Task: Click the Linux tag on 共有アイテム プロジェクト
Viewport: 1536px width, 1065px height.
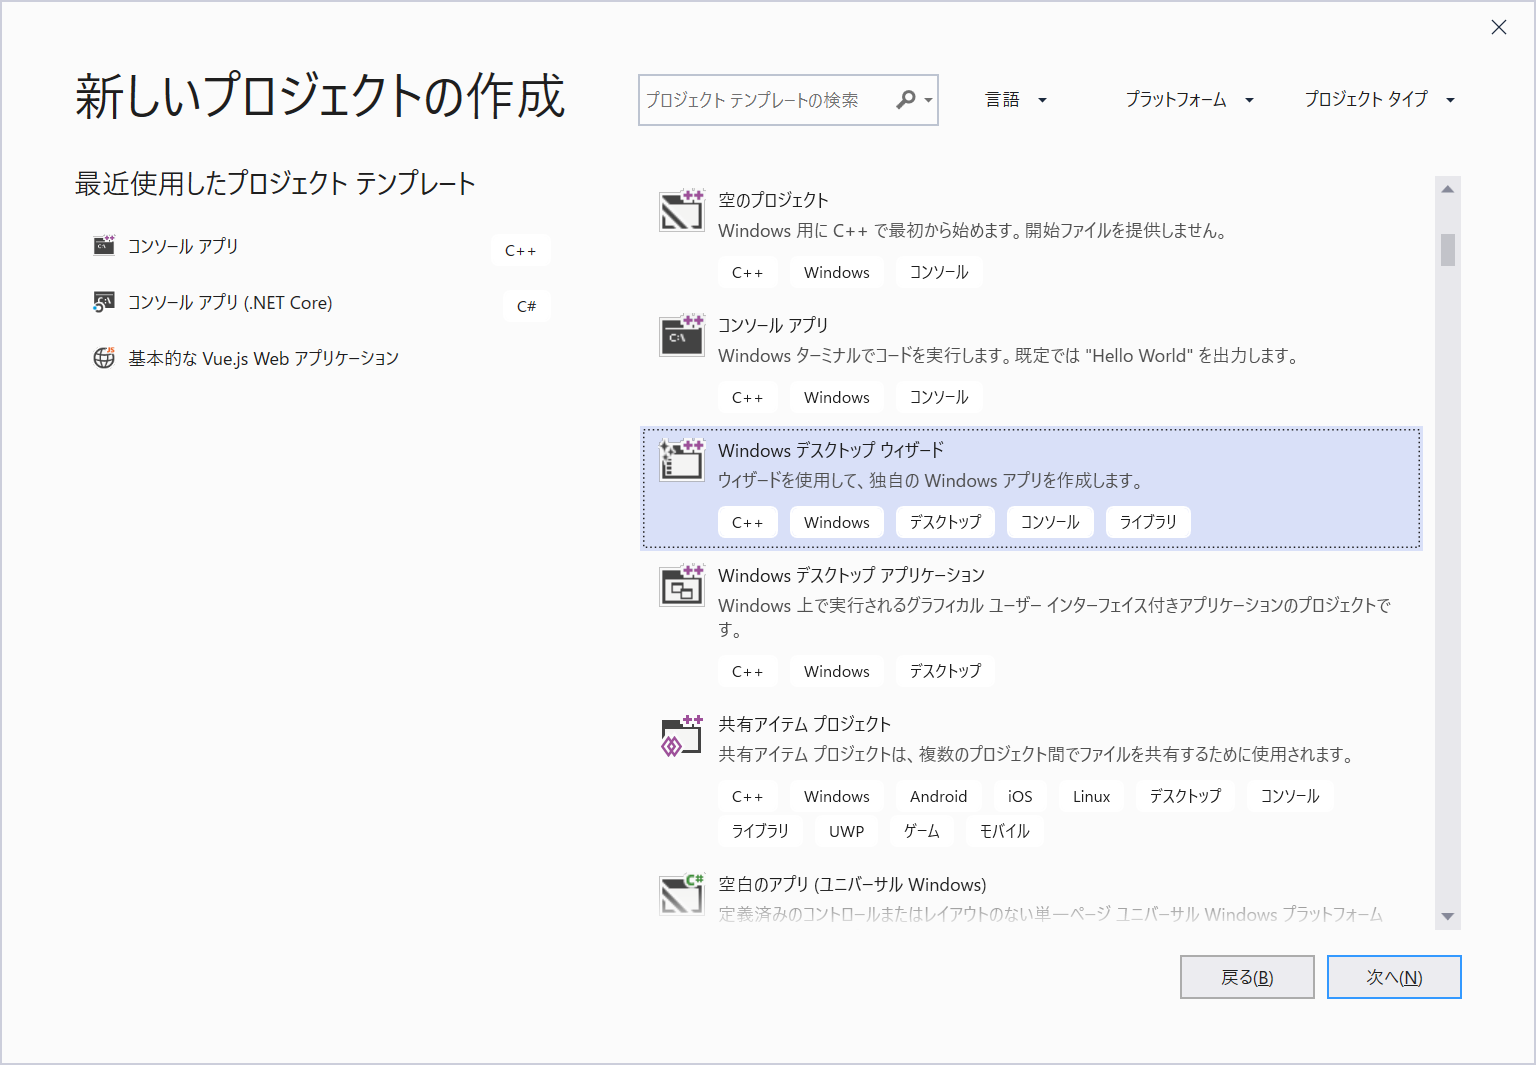Action: 1091,796
